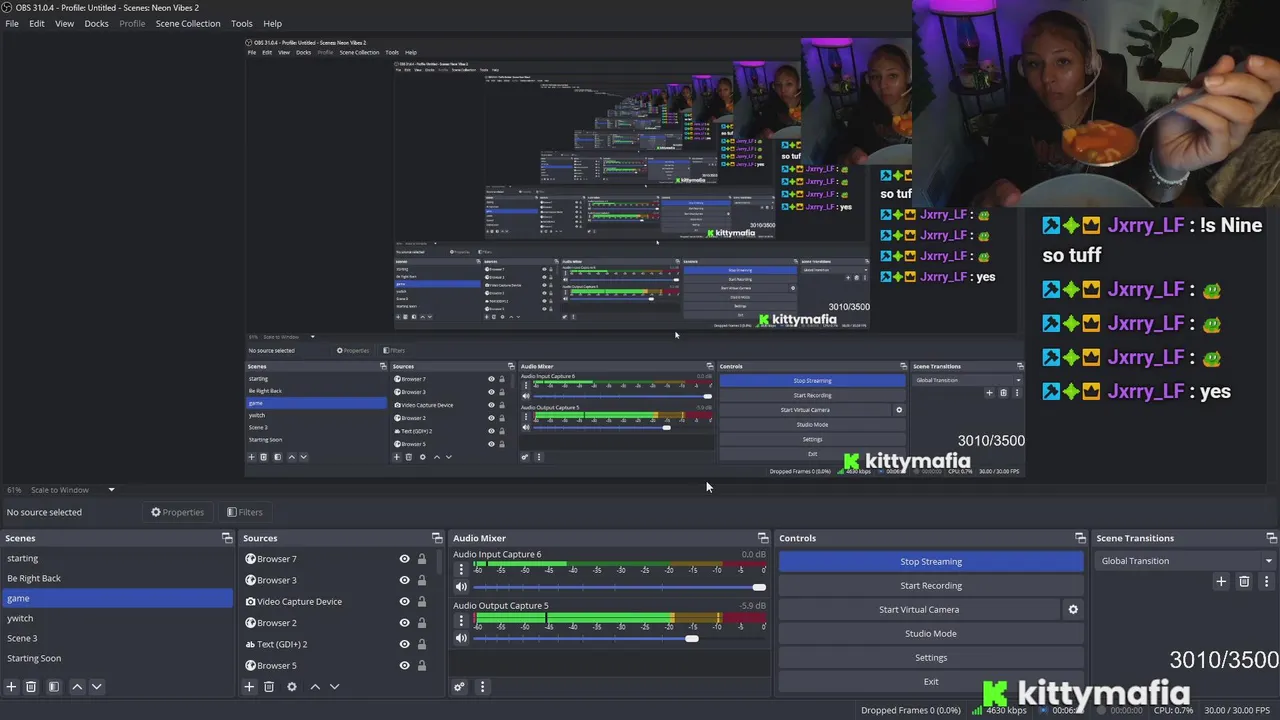This screenshot has width=1280, height=720.
Task: Remove the selected scene with the trash icon
Action: pos(31,687)
